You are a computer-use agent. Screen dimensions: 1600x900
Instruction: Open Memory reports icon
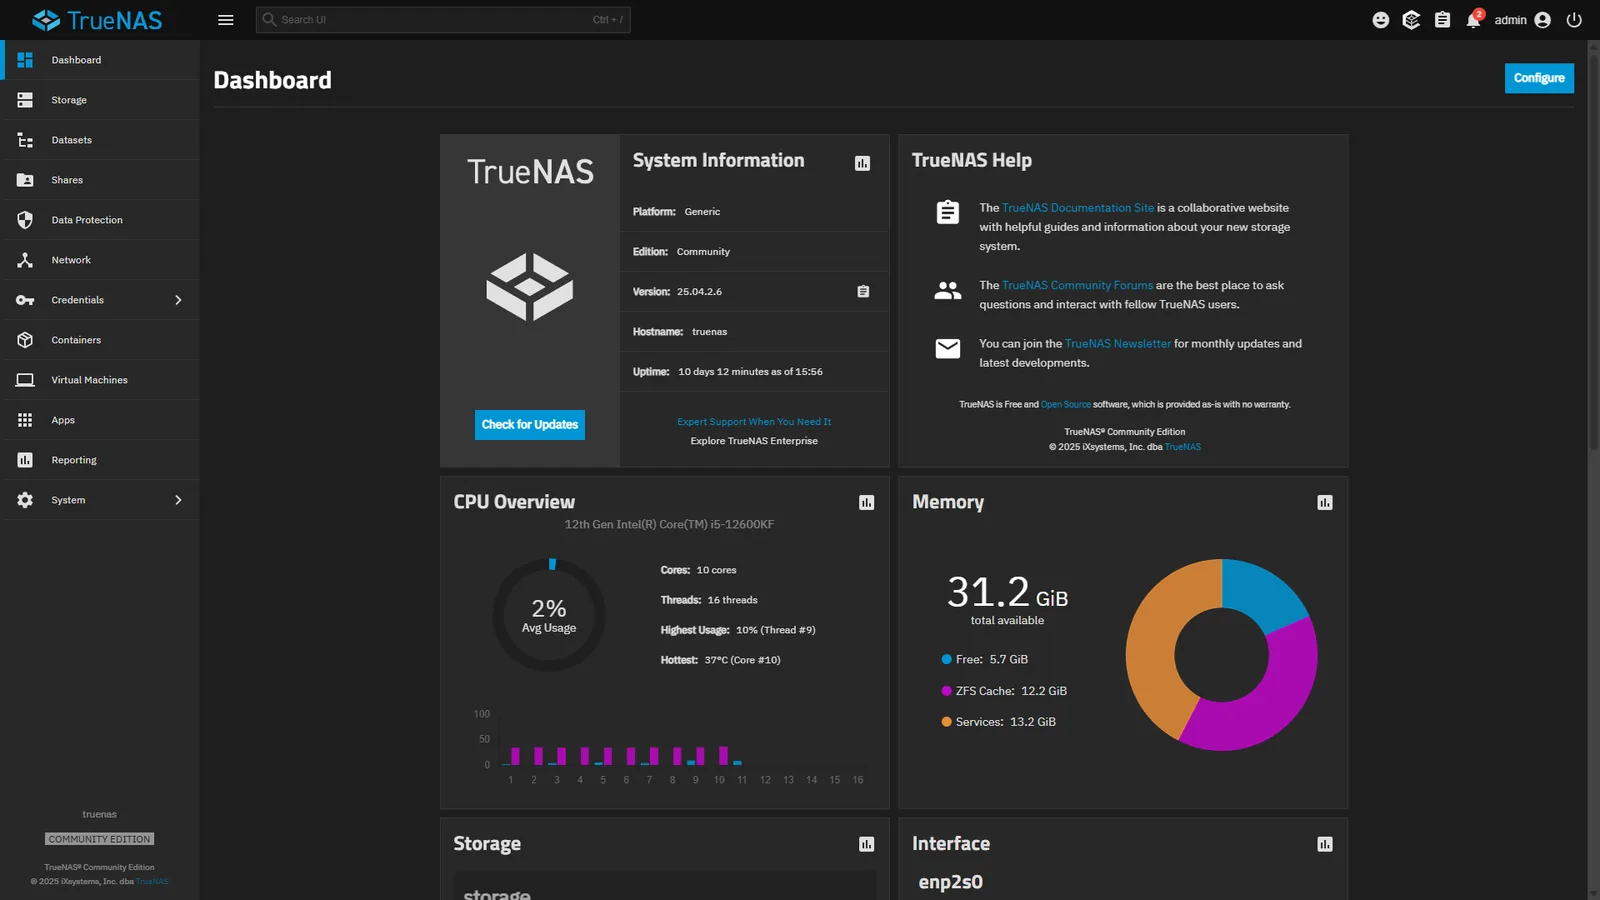point(1325,503)
